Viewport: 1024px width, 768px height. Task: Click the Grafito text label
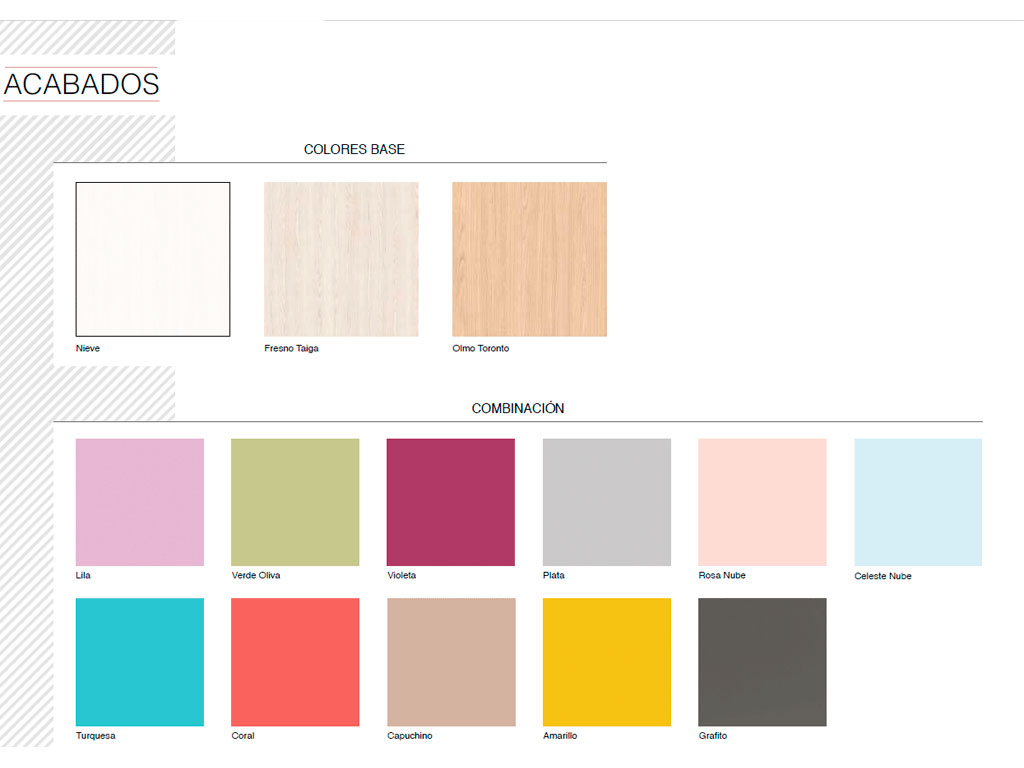(x=713, y=736)
